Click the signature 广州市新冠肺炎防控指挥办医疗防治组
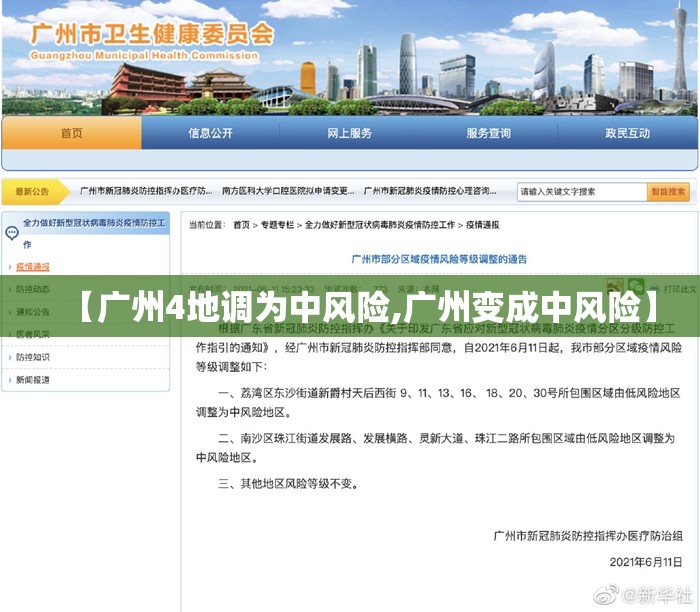Image resolution: width=700 pixels, height=612 pixels. click(588, 536)
